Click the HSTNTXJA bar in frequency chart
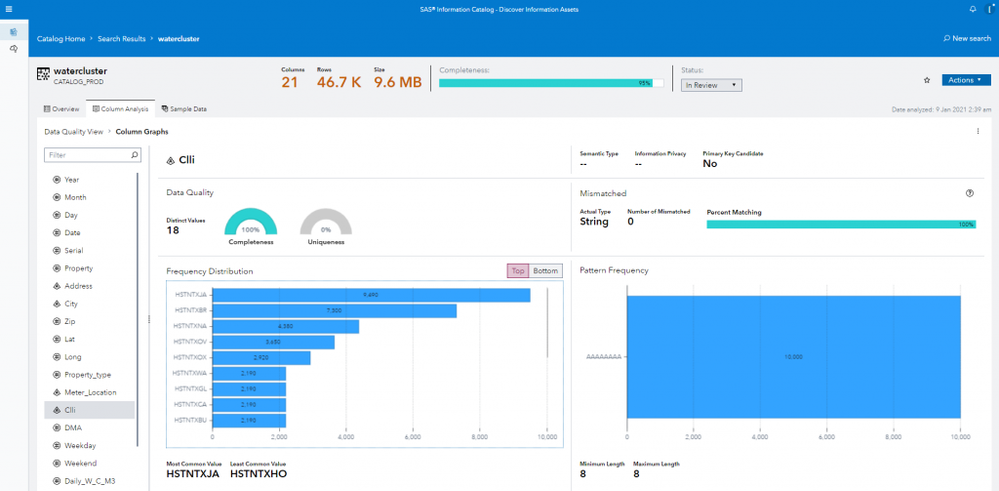Screen dimensions: 999x491 coord(371,295)
